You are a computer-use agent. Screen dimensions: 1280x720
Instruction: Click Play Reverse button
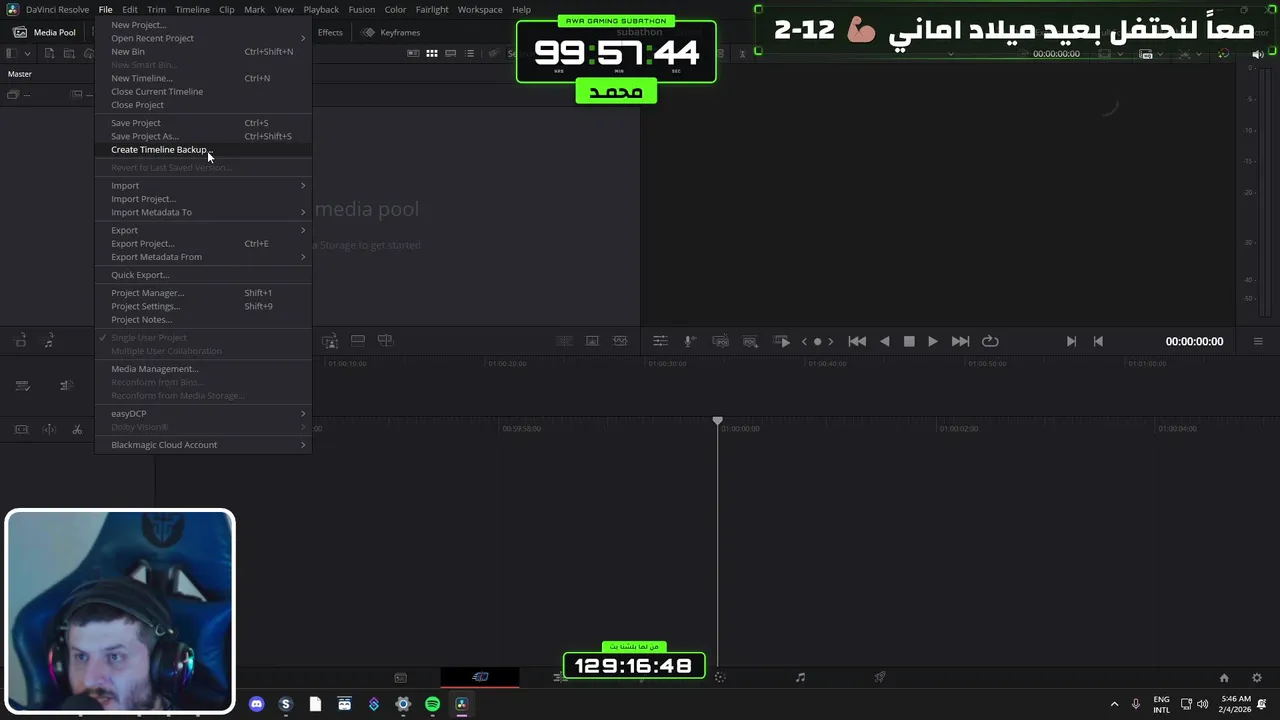pyautogui.click(x=884, y=341)
